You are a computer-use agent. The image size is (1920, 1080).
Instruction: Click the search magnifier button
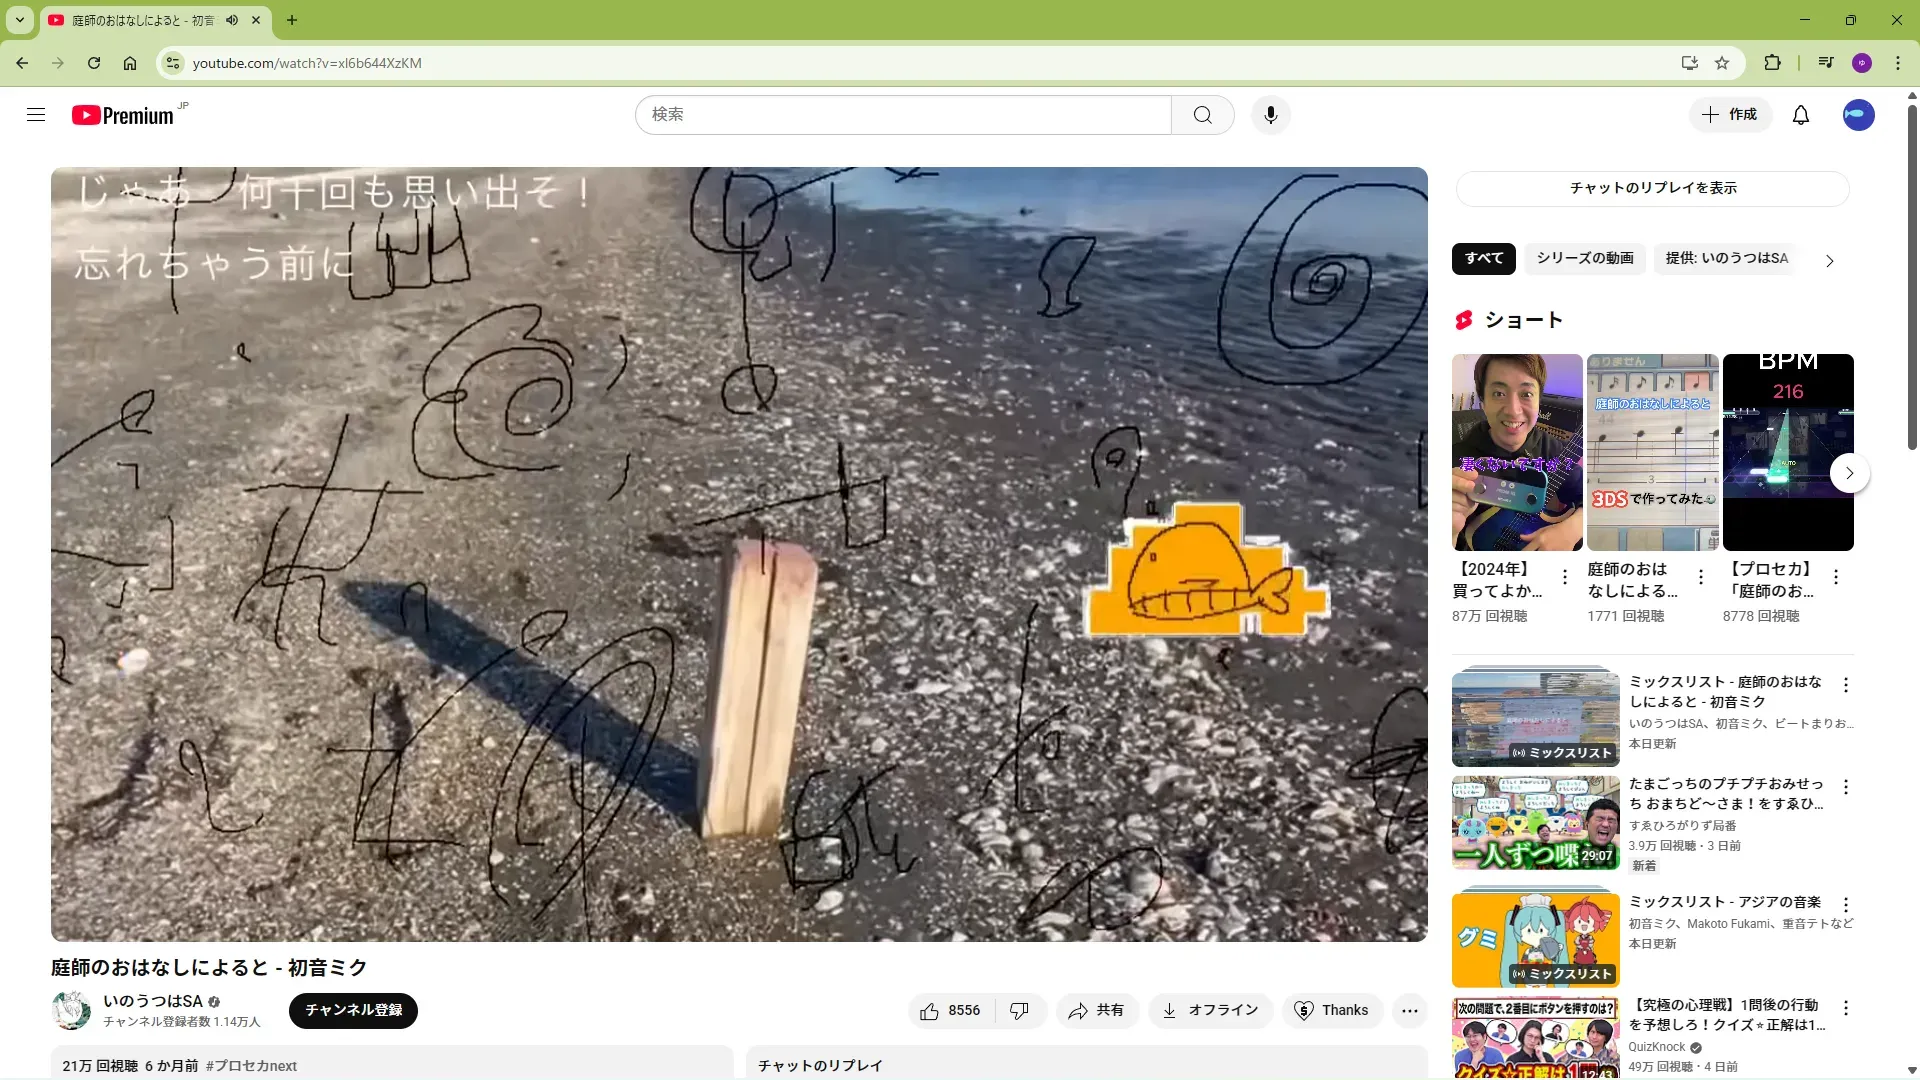1202,115
